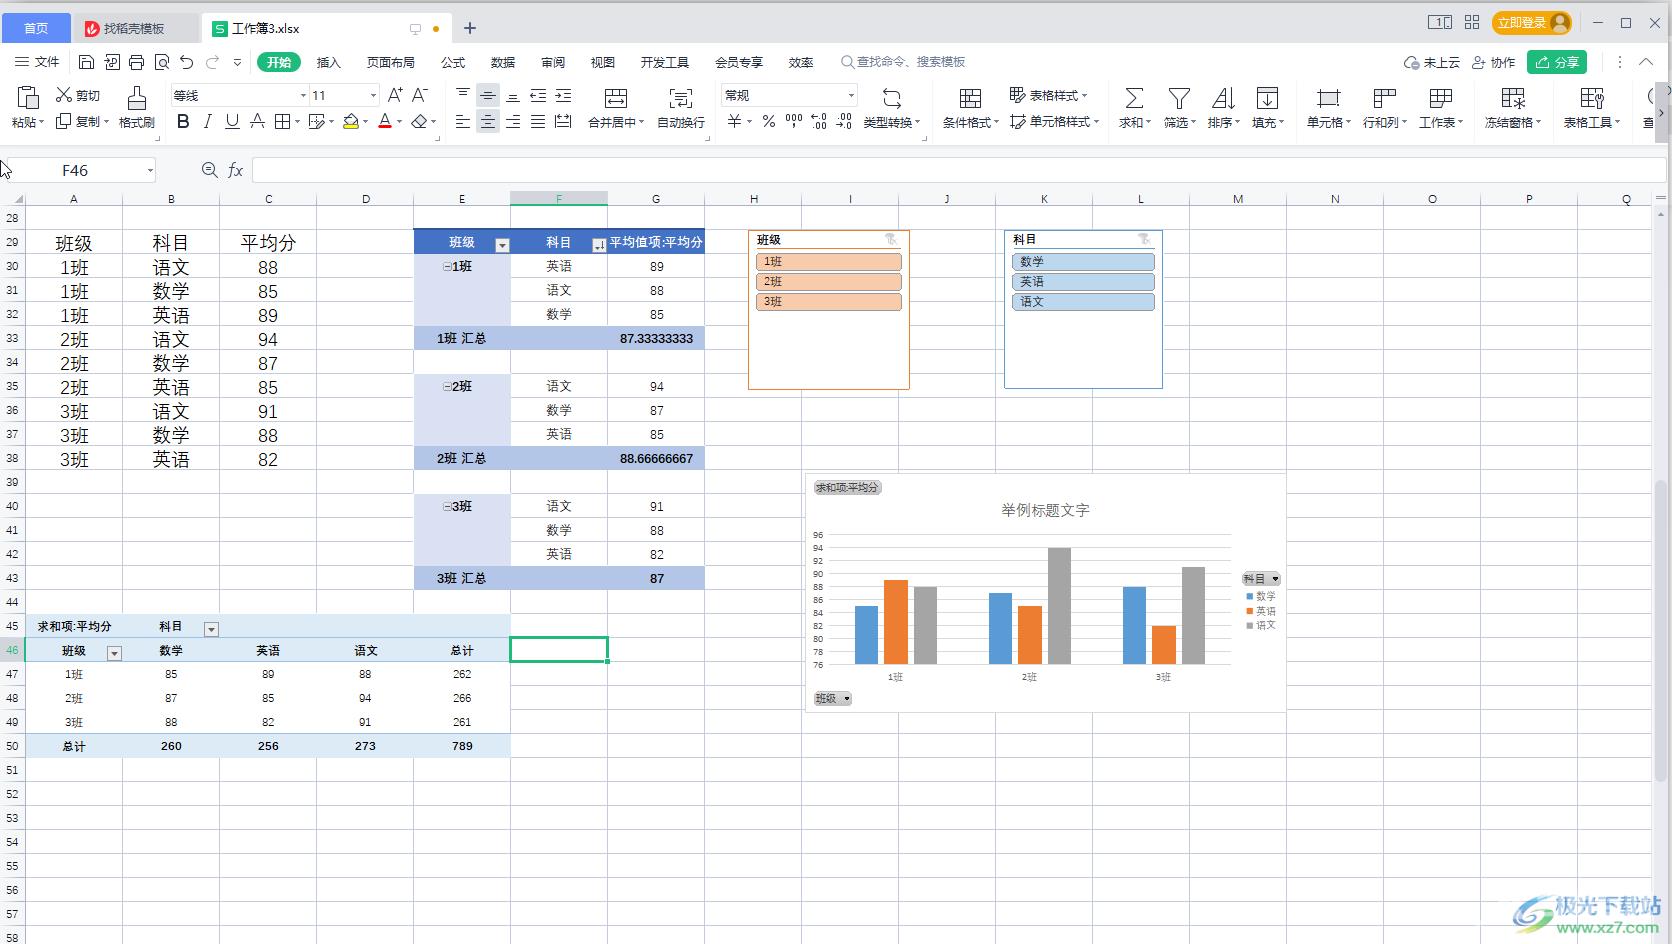This screenshot has height=944, width=1672.
Task: Open the 视图 ribbon tab
Action: [603, 62]
